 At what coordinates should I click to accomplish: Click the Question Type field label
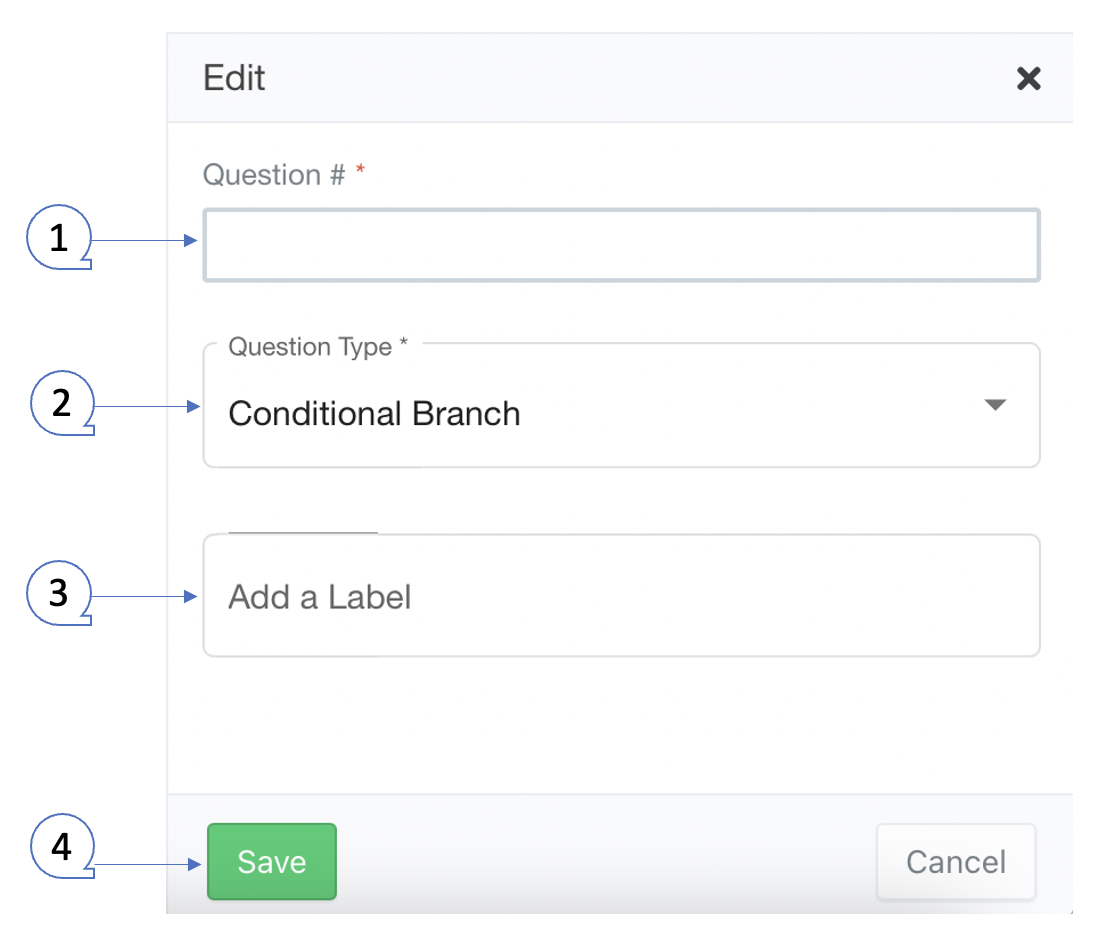click(300, 347)
